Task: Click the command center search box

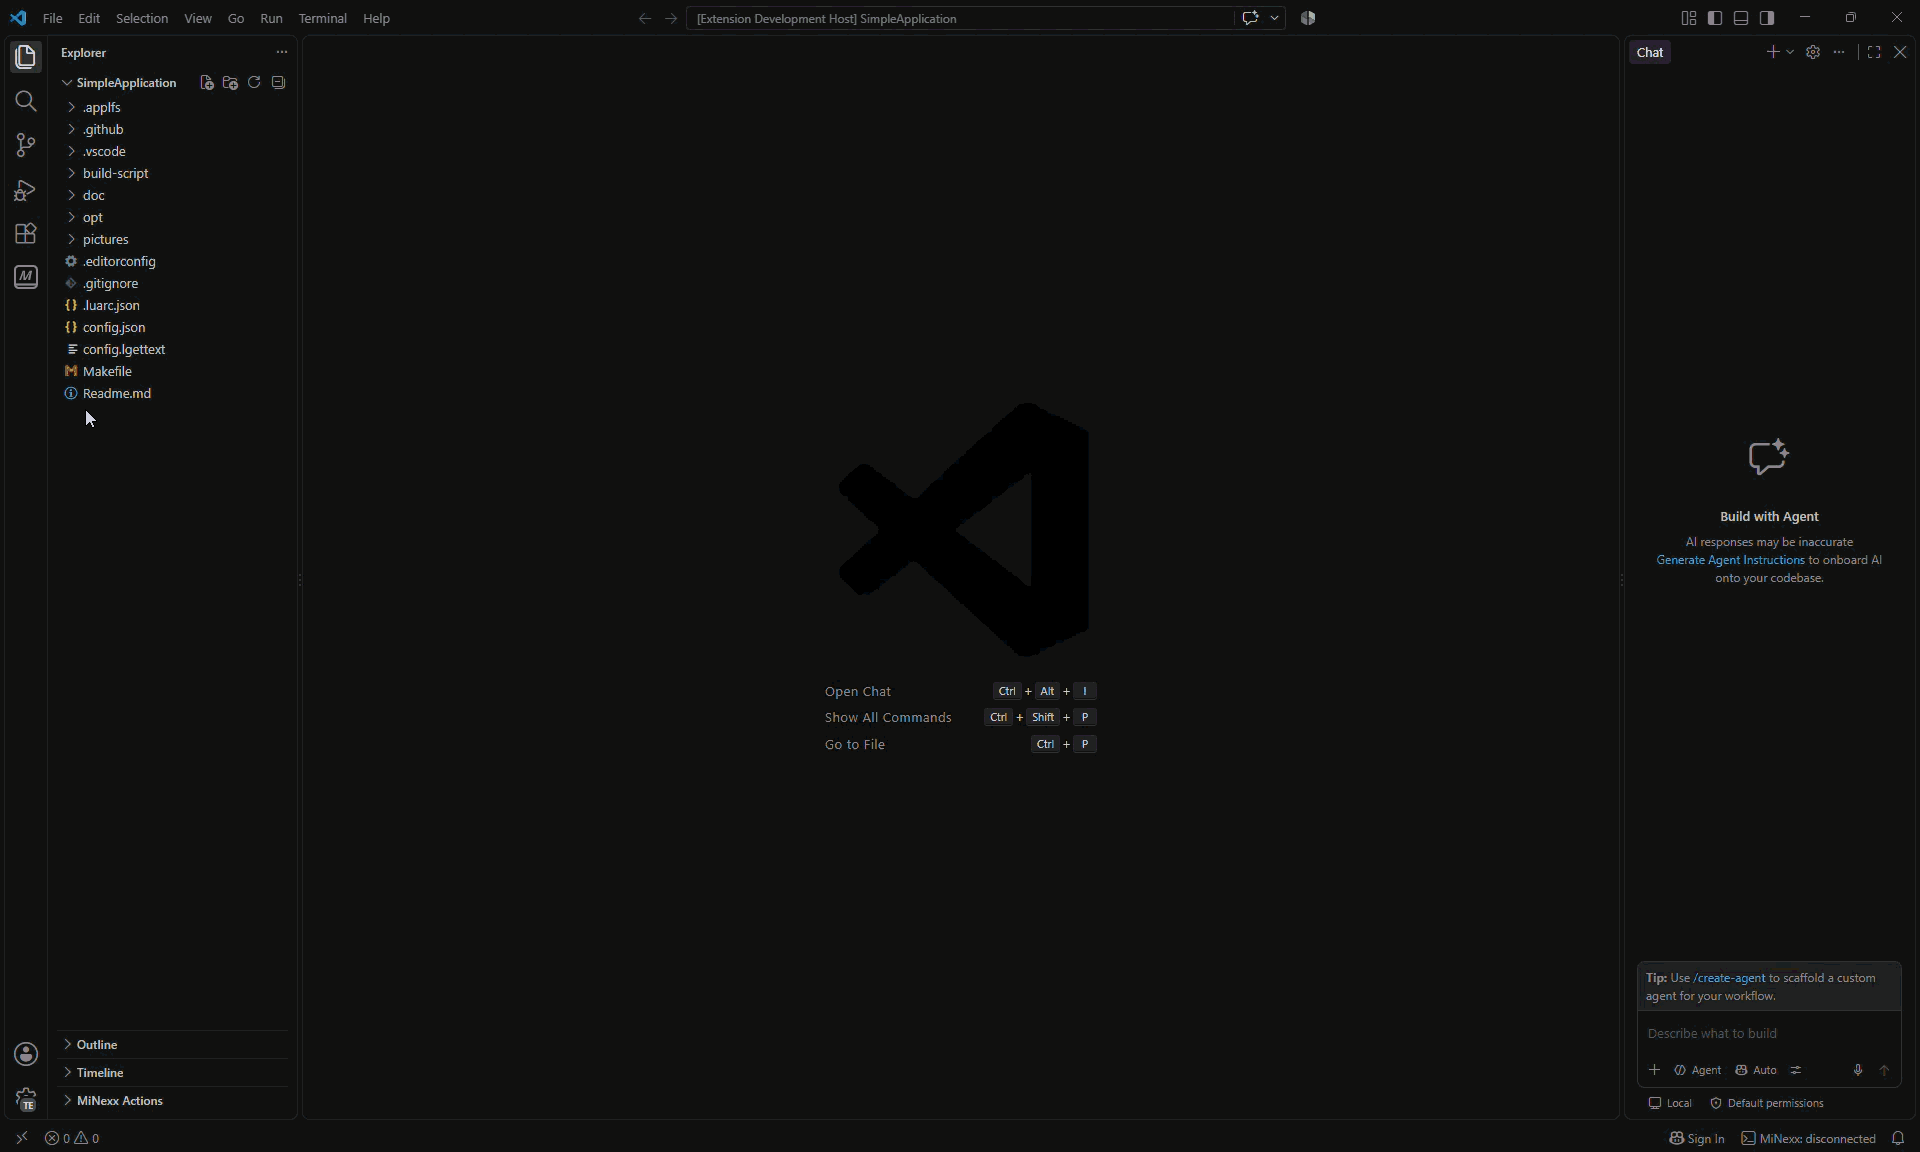Action: 960,18
